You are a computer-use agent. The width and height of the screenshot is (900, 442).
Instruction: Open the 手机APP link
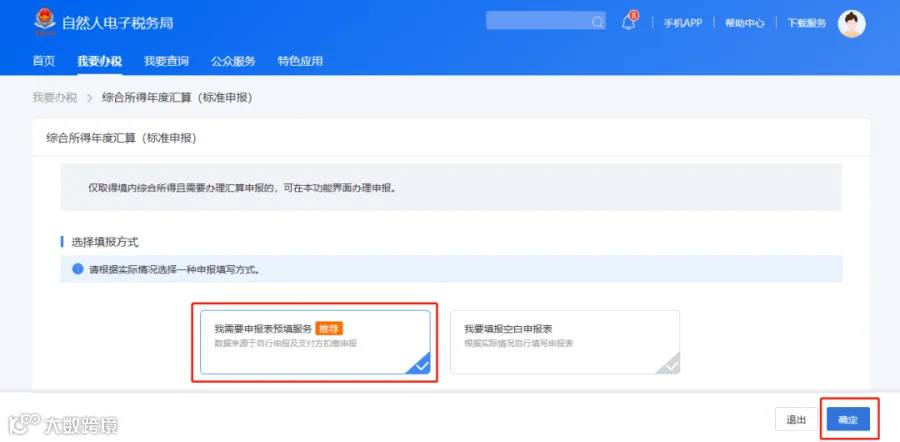[683, 23]
